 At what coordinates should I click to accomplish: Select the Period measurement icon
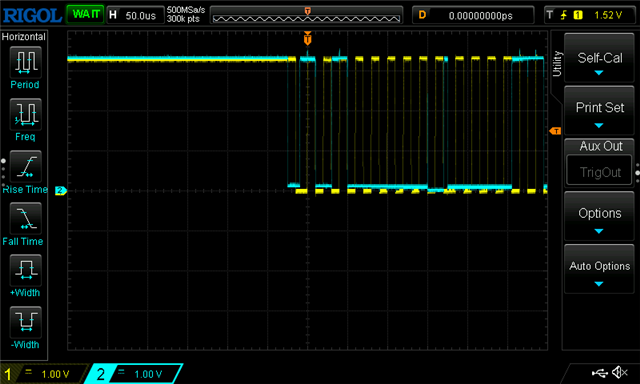pos(25,62)
